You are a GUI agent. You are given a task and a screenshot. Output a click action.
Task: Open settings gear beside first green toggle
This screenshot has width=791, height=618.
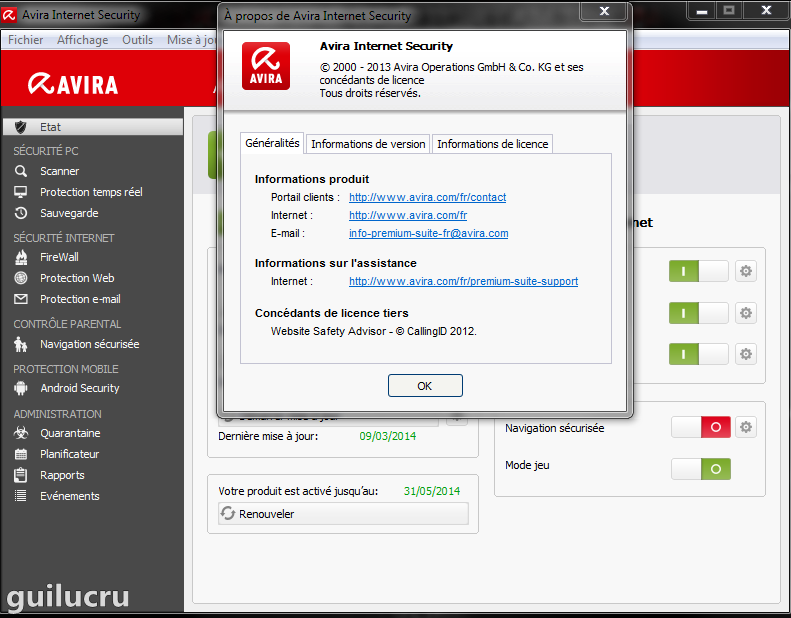(746, 271)
